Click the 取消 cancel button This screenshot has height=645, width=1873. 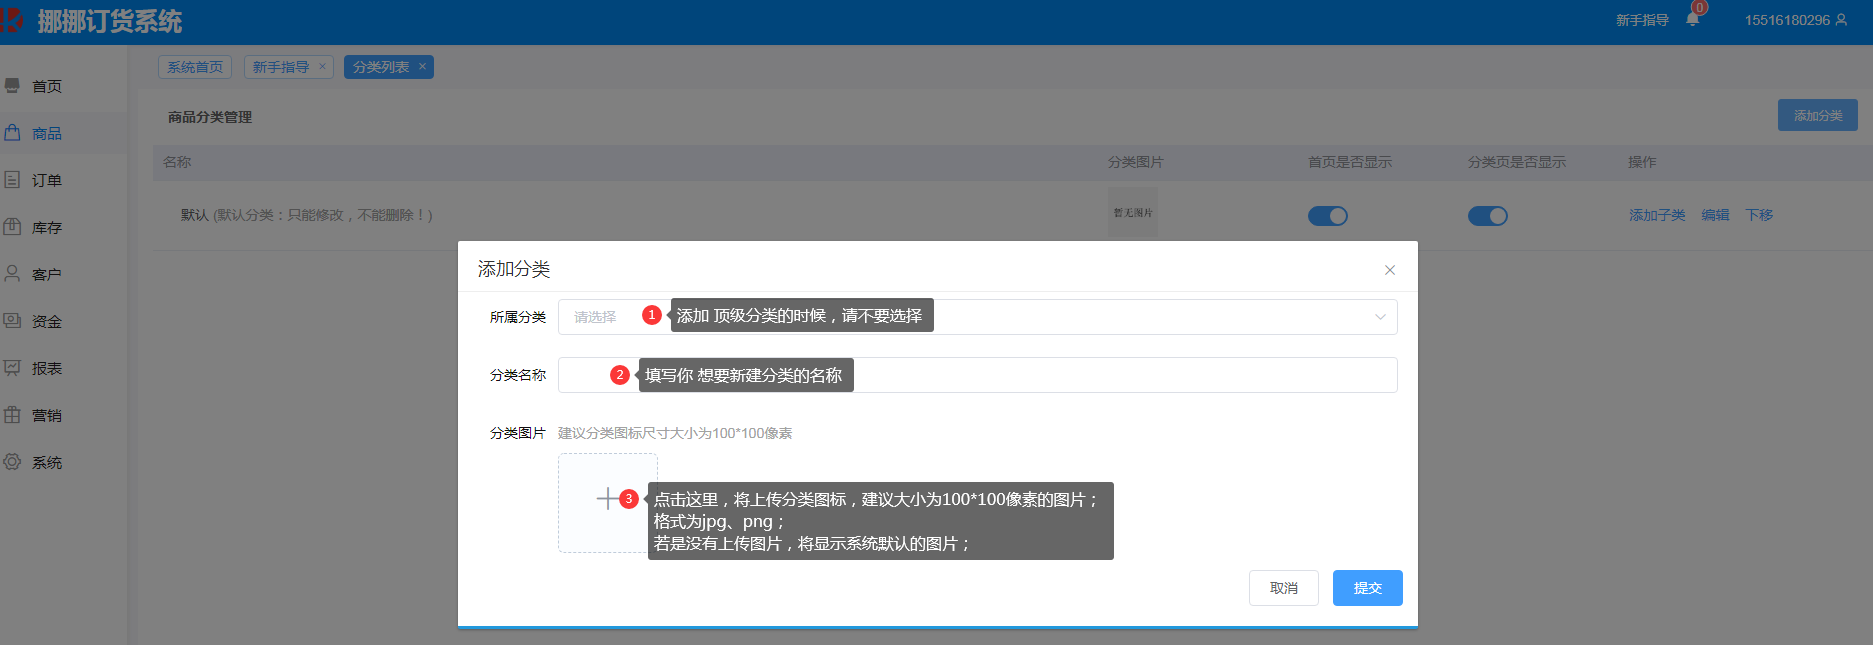coord(1283,588)
